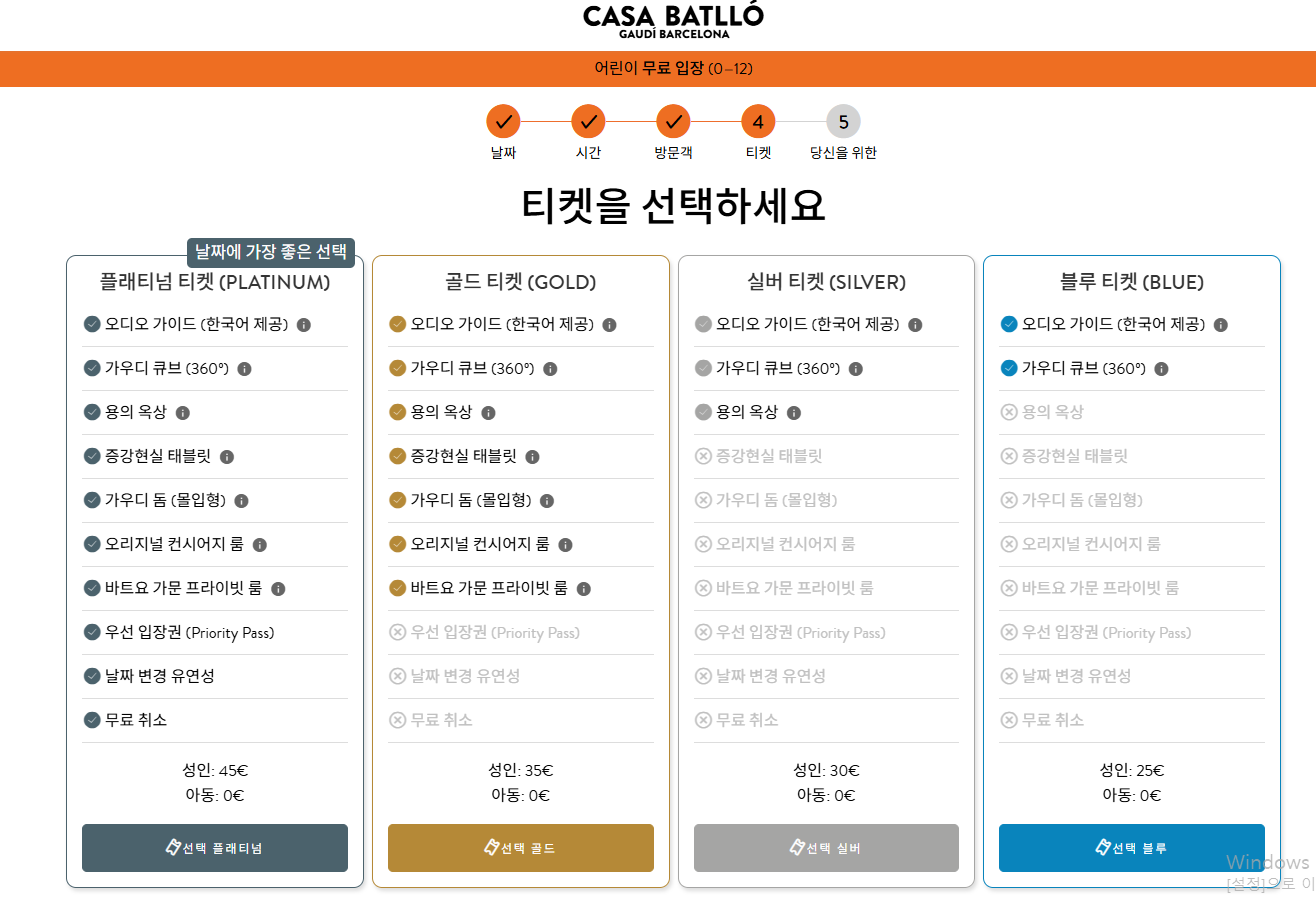Click info icon for Gold 오리지널 컨시어지 룸
This screenshot has width=1316, height=909.
tap(565, 545)
